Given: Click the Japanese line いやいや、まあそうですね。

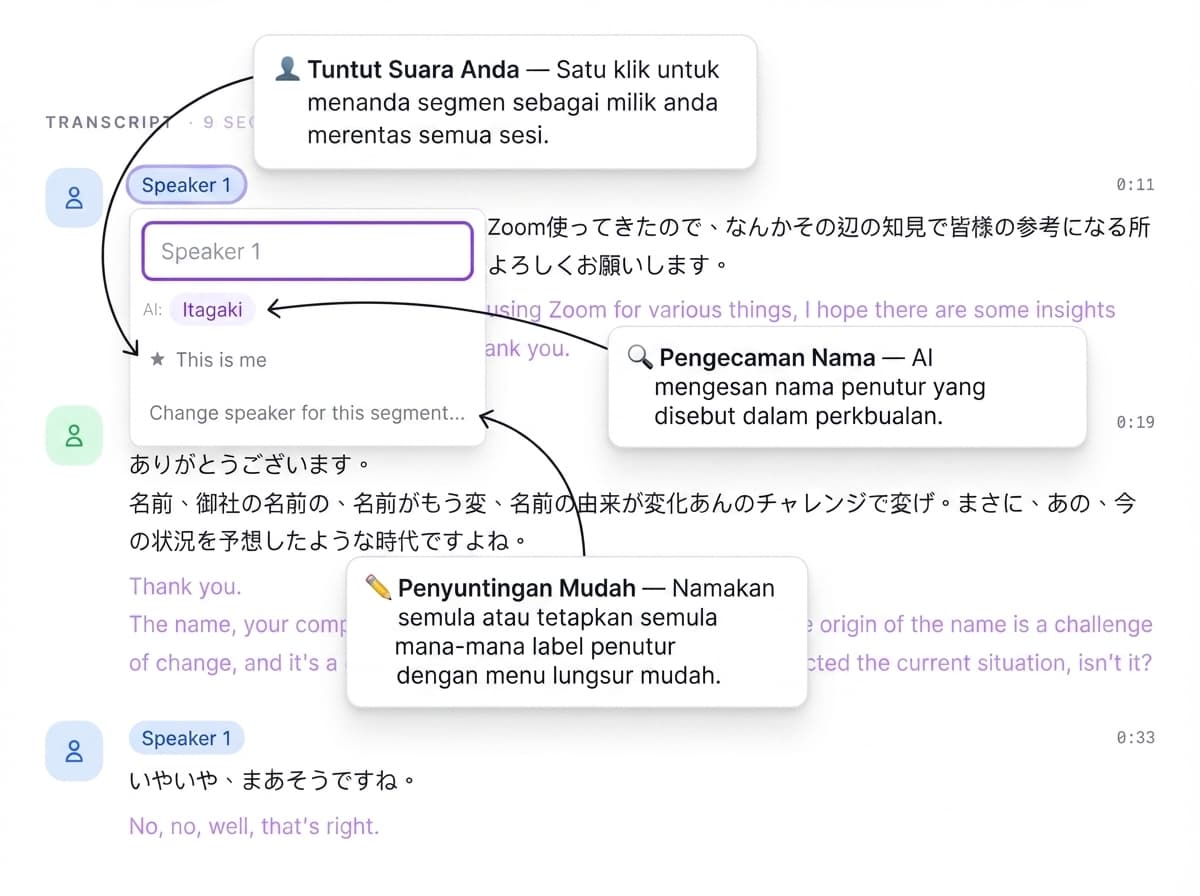Looking at the screenshot, I should tap(272, 781).
